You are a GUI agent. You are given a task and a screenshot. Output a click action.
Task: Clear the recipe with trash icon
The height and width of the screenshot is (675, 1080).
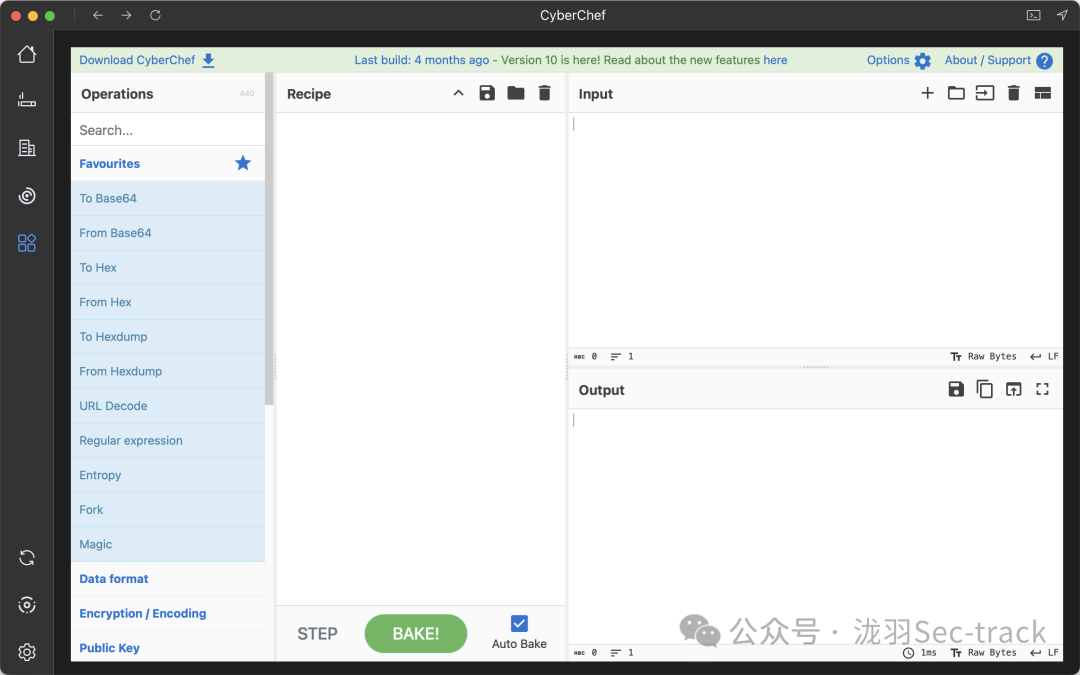(x=545, y=93)
